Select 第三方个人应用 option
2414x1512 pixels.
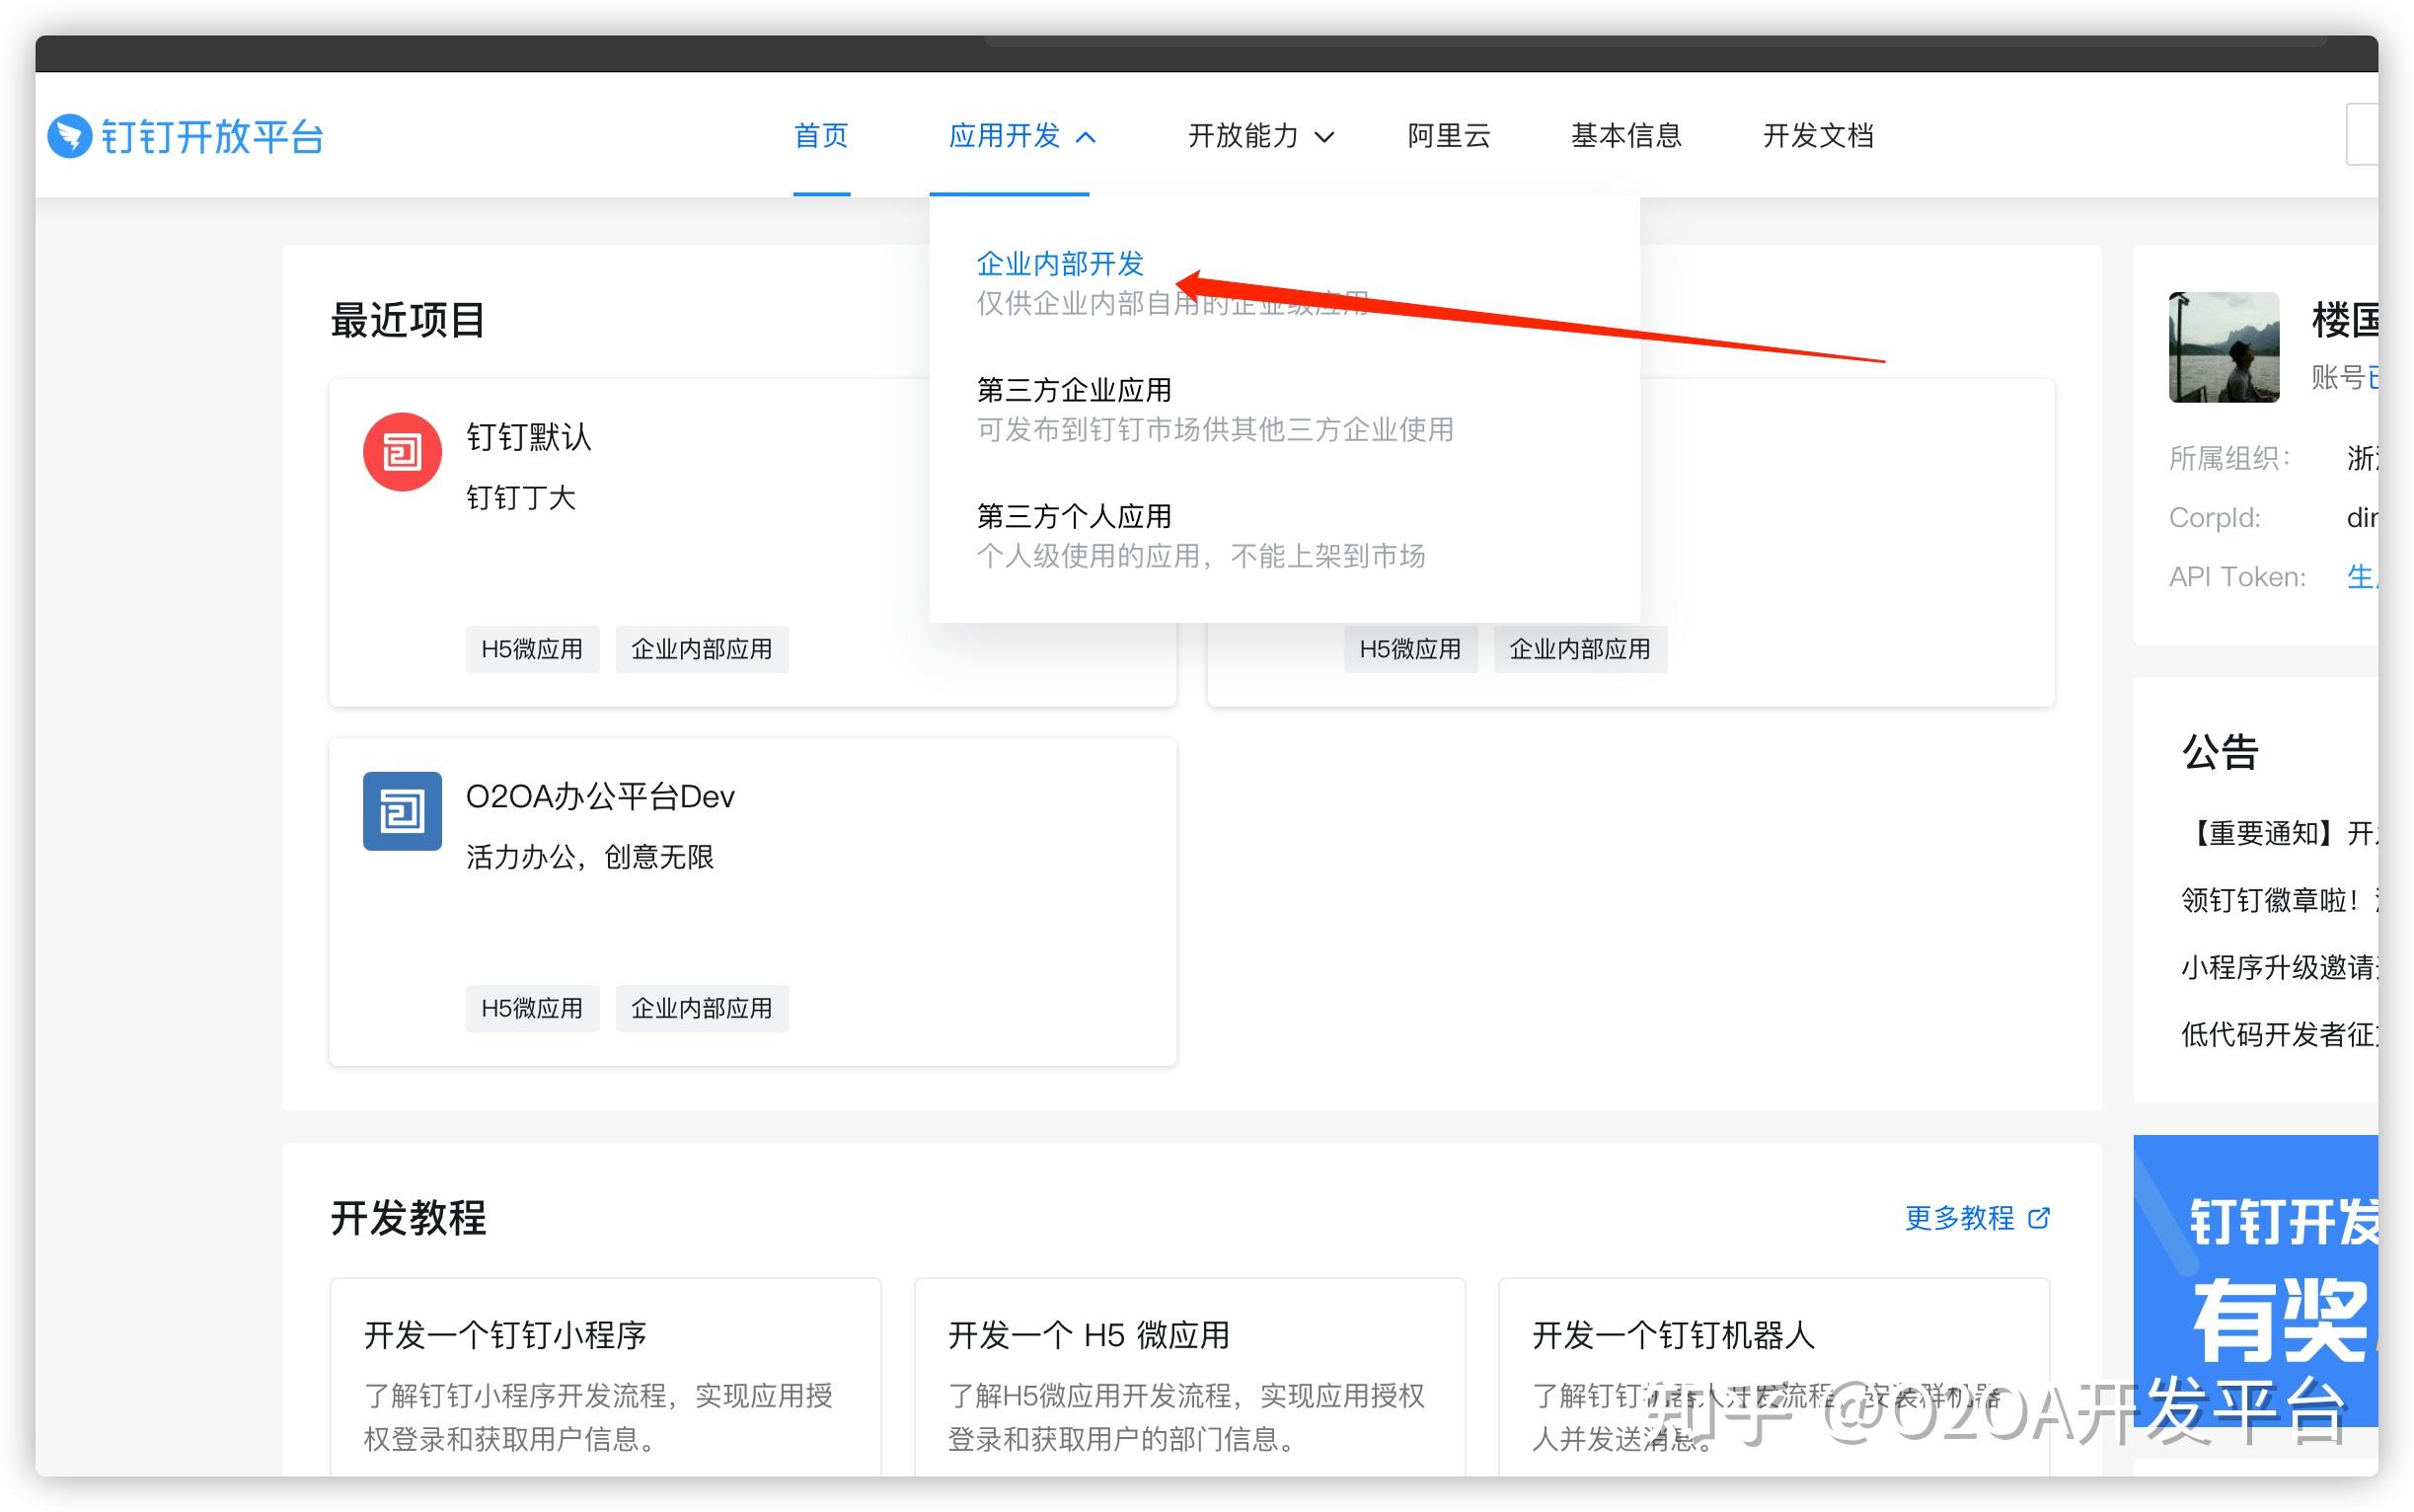point(1073,515)
